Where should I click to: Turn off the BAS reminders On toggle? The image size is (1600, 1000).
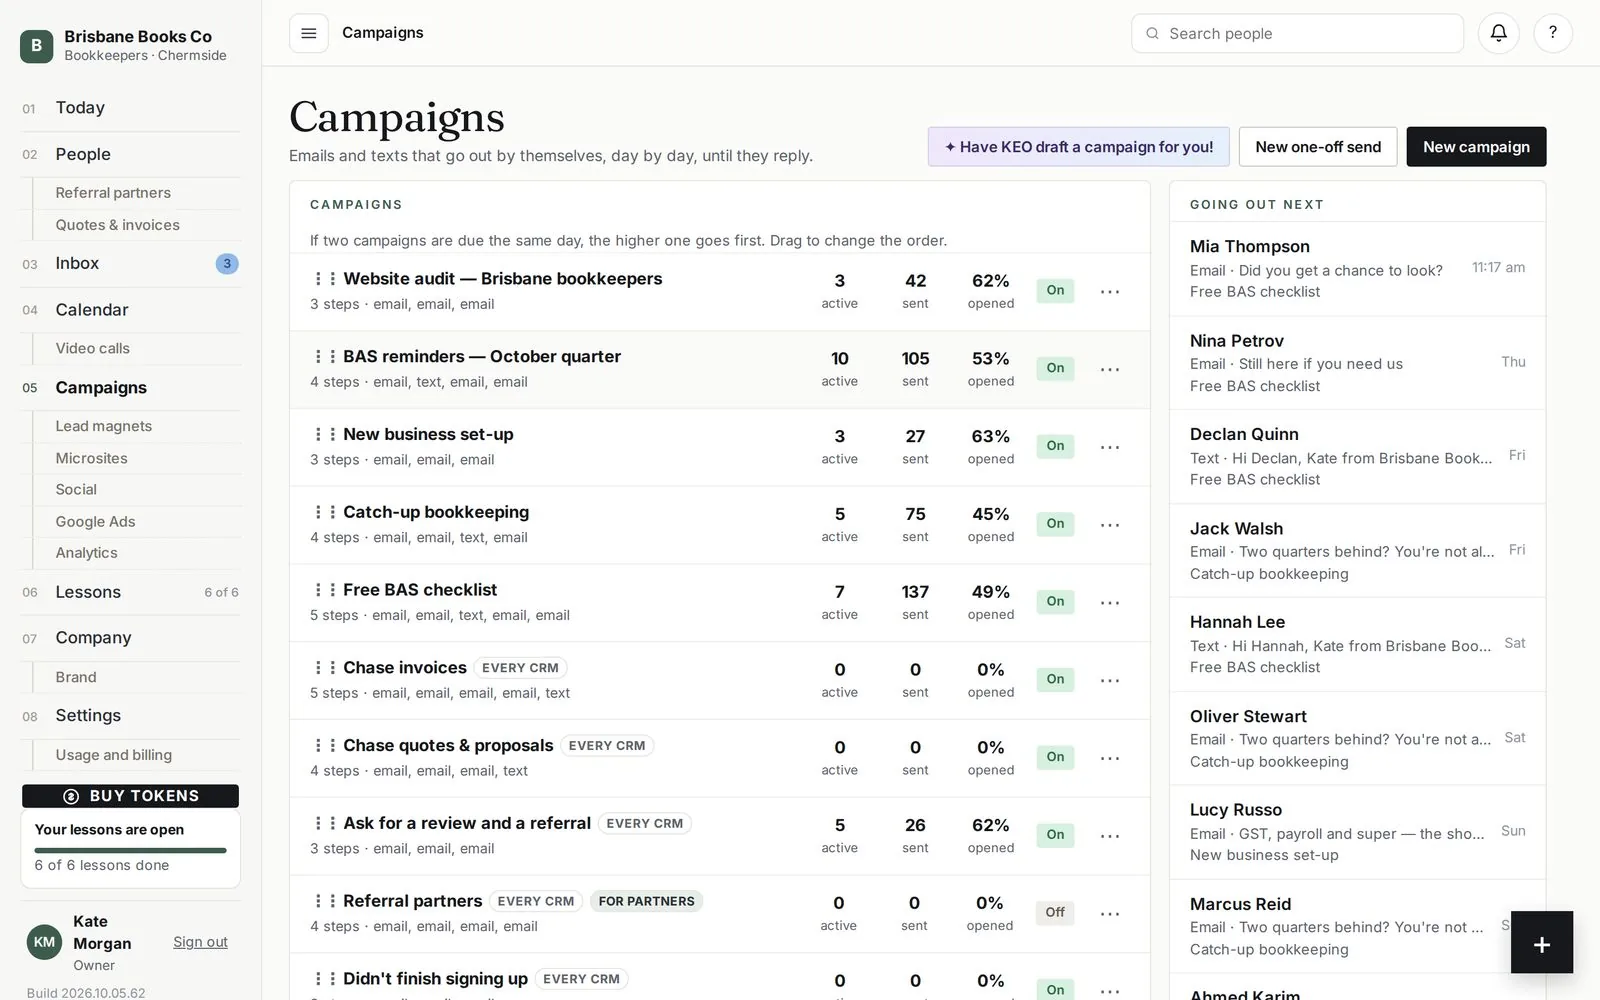coord(1055,368)
